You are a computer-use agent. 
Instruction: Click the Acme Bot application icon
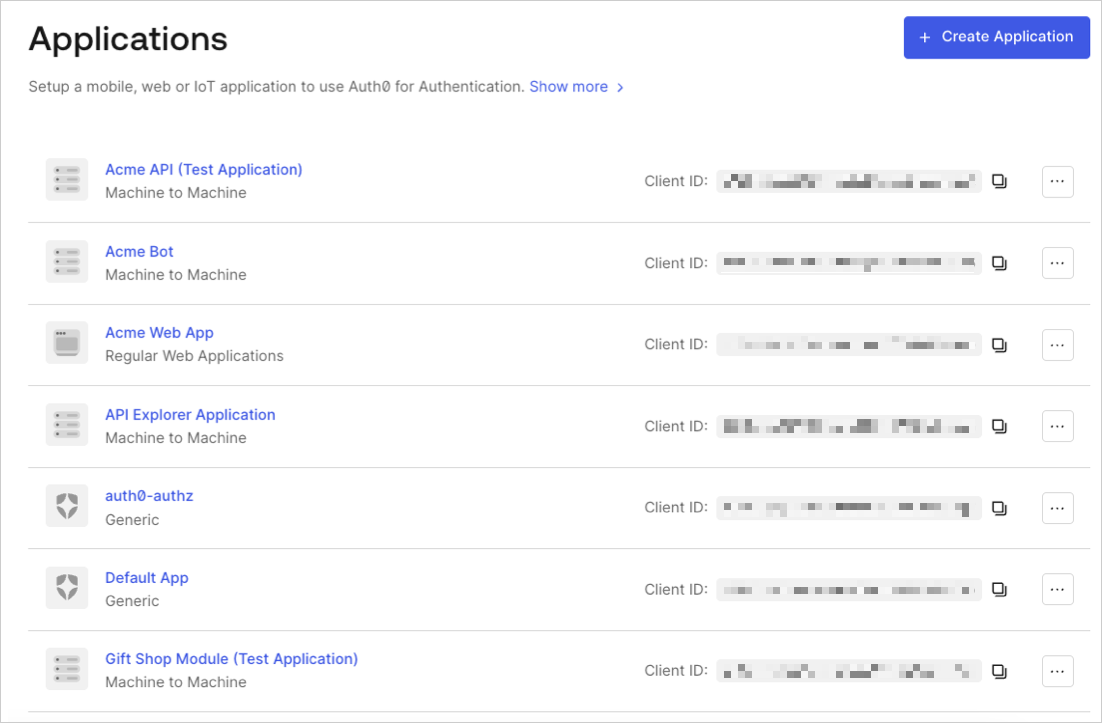pos(66,262)
